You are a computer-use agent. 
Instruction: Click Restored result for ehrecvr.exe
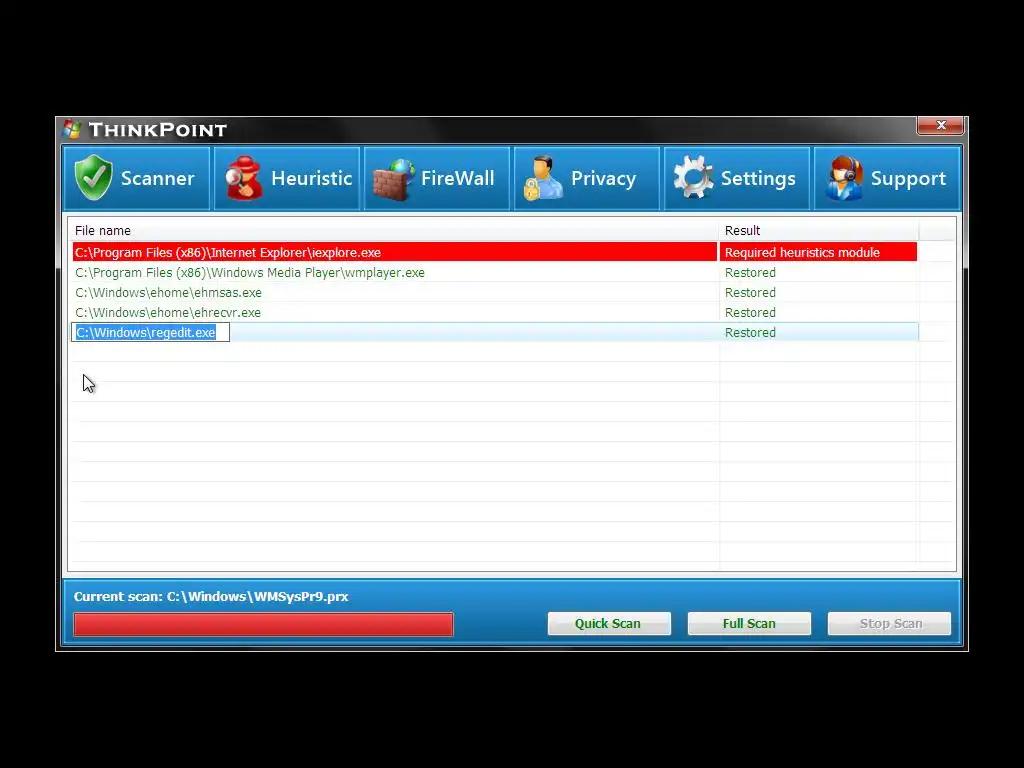point(750,312)
